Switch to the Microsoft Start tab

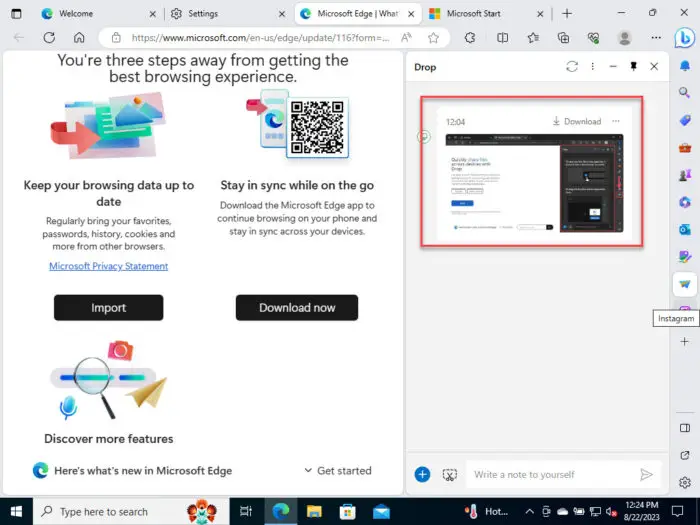(x=486, y=14)
